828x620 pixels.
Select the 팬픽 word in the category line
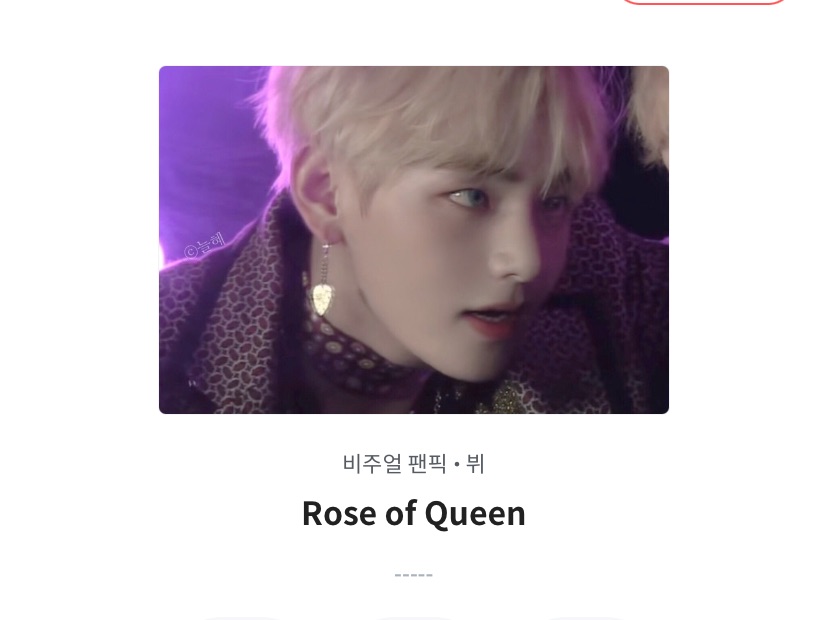[x=428, y=464]
